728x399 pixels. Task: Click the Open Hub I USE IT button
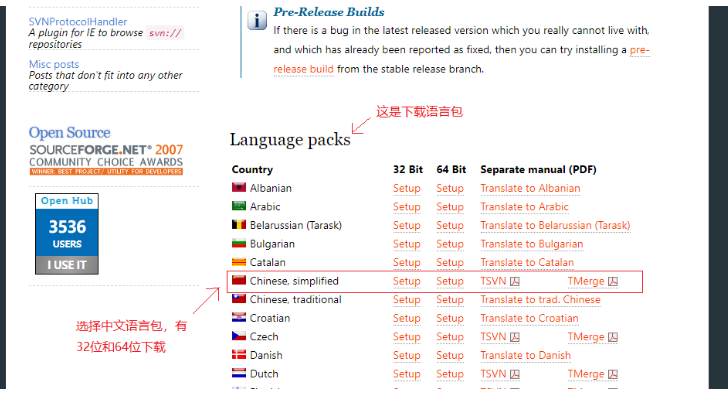tap(67, 265)
